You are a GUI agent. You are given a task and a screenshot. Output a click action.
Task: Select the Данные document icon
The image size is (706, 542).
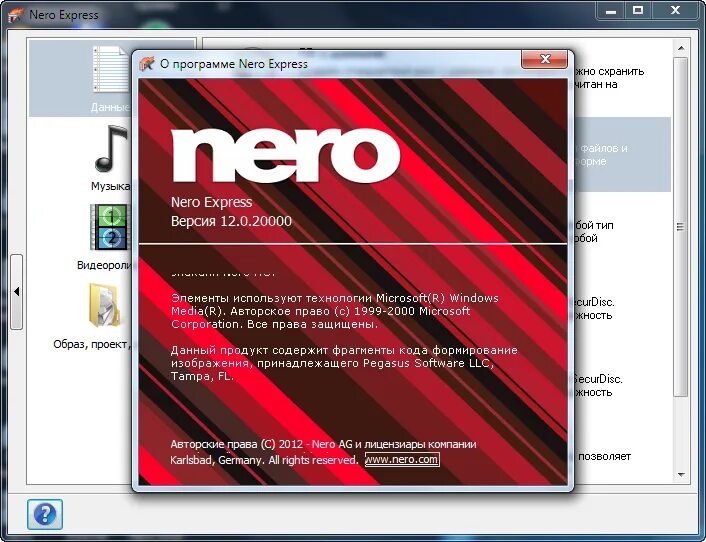click(x=111, y=70)
